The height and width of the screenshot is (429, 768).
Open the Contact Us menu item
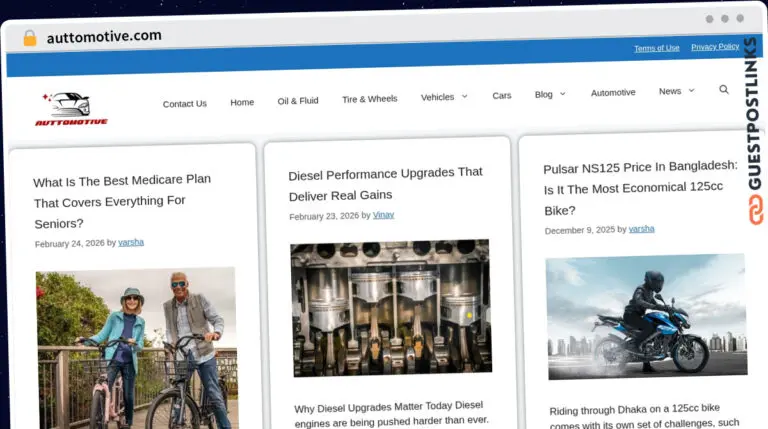[x=185, y=104]
